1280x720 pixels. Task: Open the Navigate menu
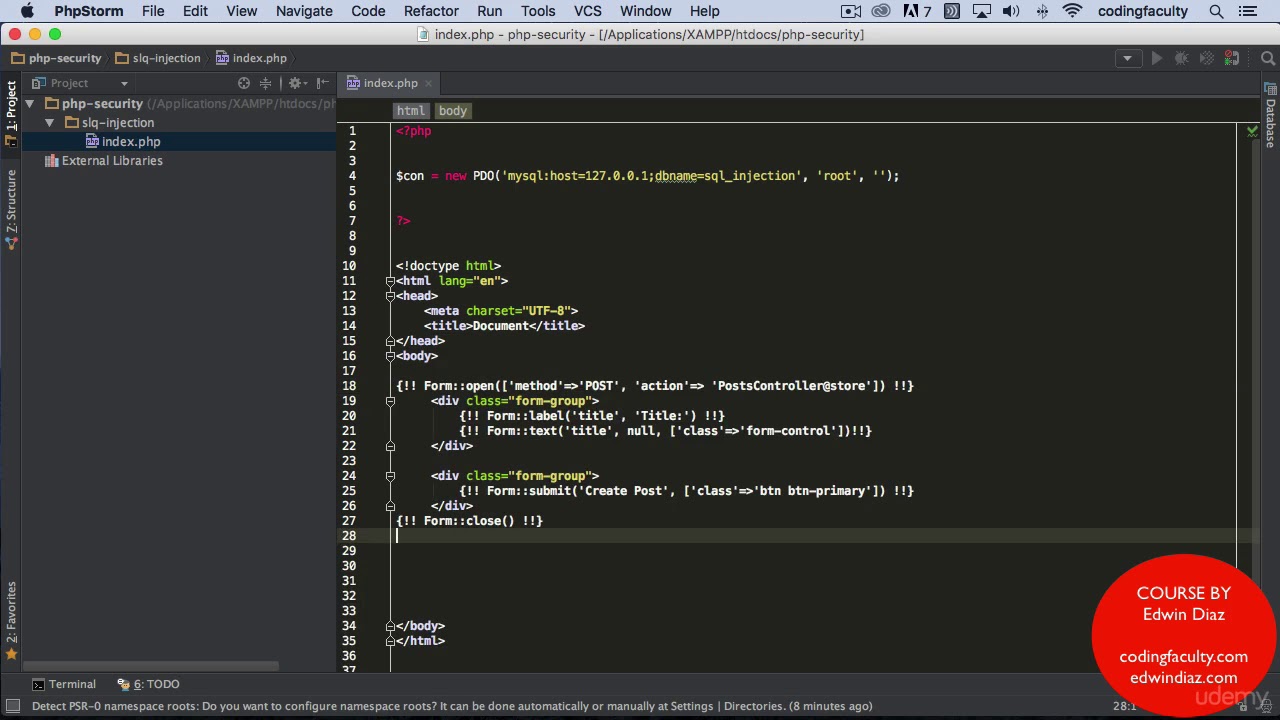coord(304,11)
